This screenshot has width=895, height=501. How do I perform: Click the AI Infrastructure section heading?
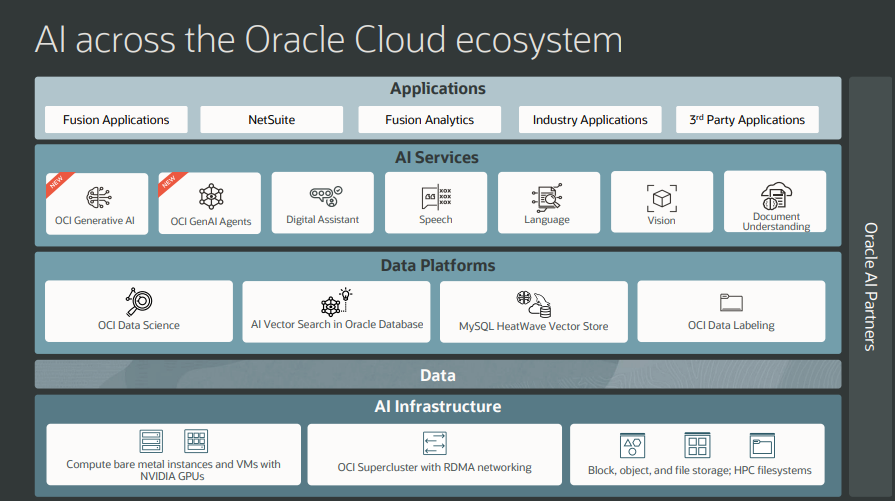tap(438, 406)
